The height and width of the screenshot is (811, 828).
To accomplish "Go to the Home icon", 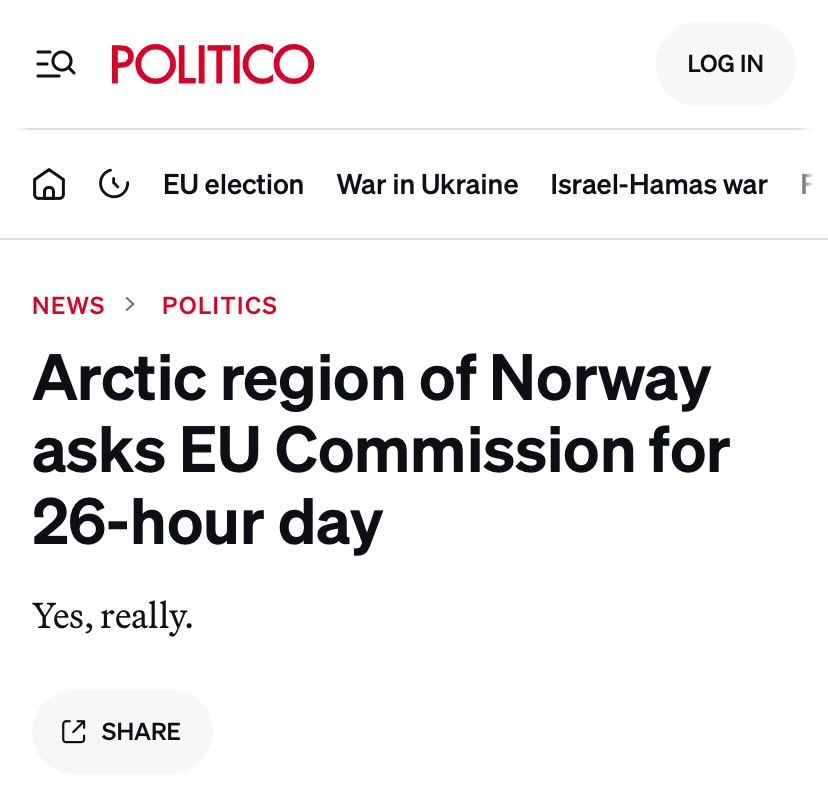I will pos(49,185).
